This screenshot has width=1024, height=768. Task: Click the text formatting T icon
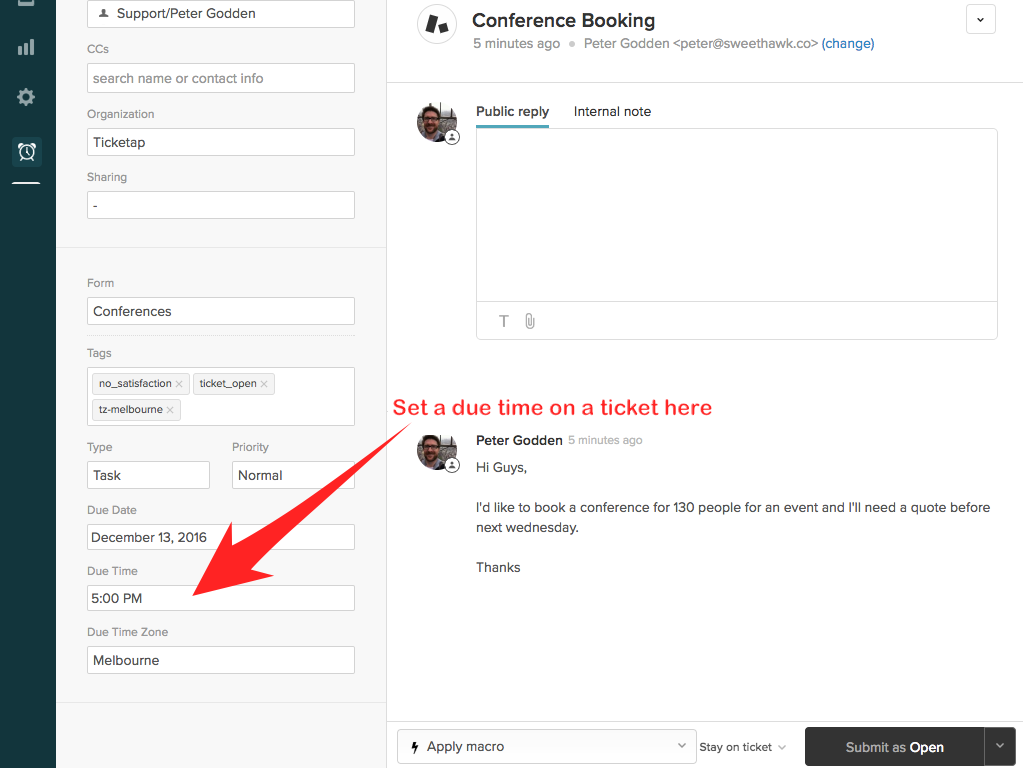pyautogui.click(x=504, y=321)
